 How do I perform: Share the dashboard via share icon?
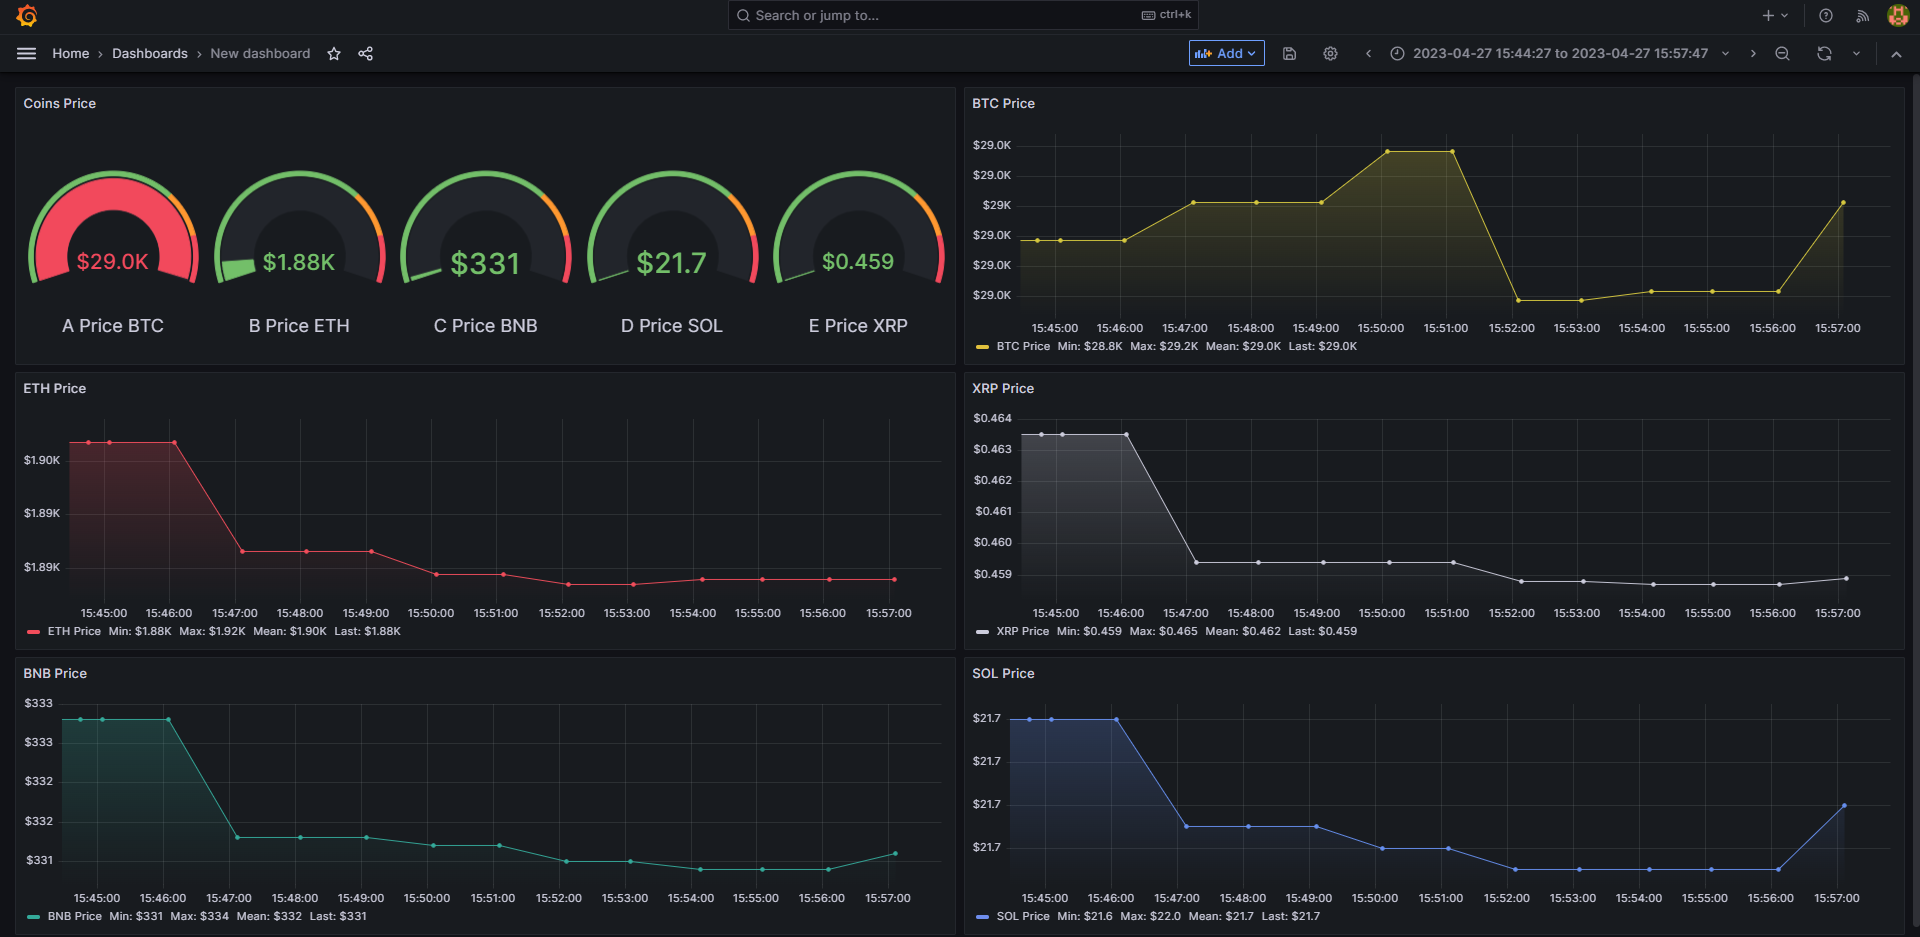click(366, 54)
